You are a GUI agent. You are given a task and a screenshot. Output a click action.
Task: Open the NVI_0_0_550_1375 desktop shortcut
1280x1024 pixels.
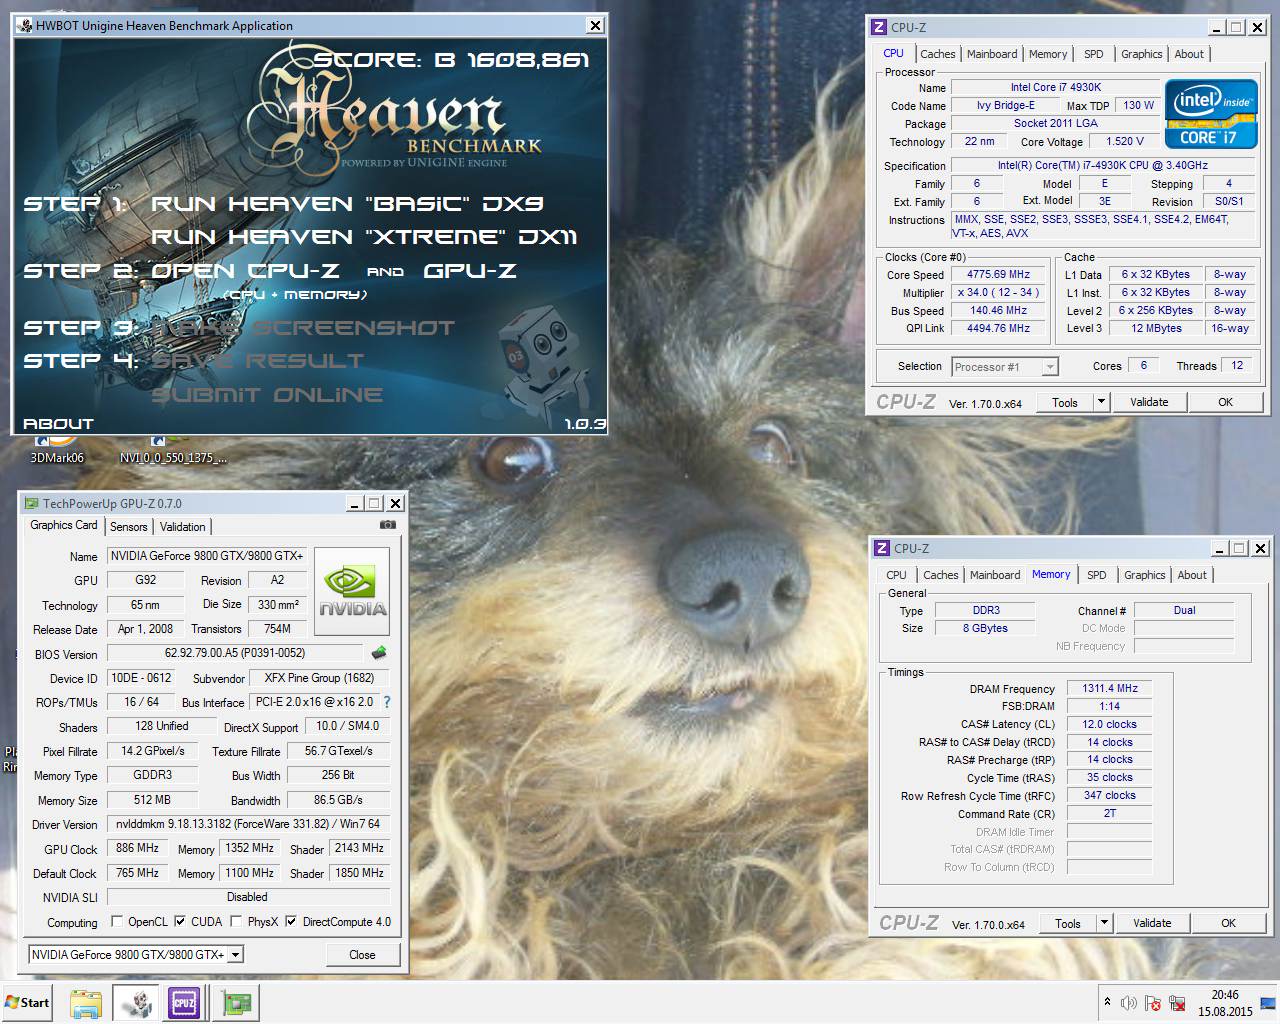[x=173, y=447]
